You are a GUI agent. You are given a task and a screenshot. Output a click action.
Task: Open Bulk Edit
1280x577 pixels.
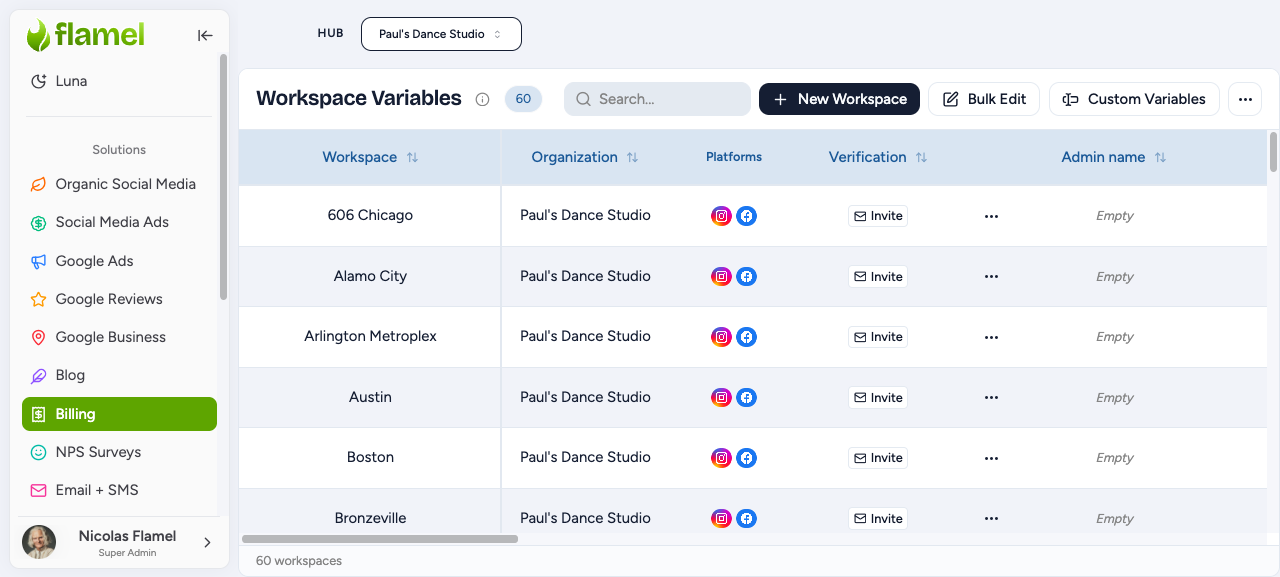(x=984, y=99)
